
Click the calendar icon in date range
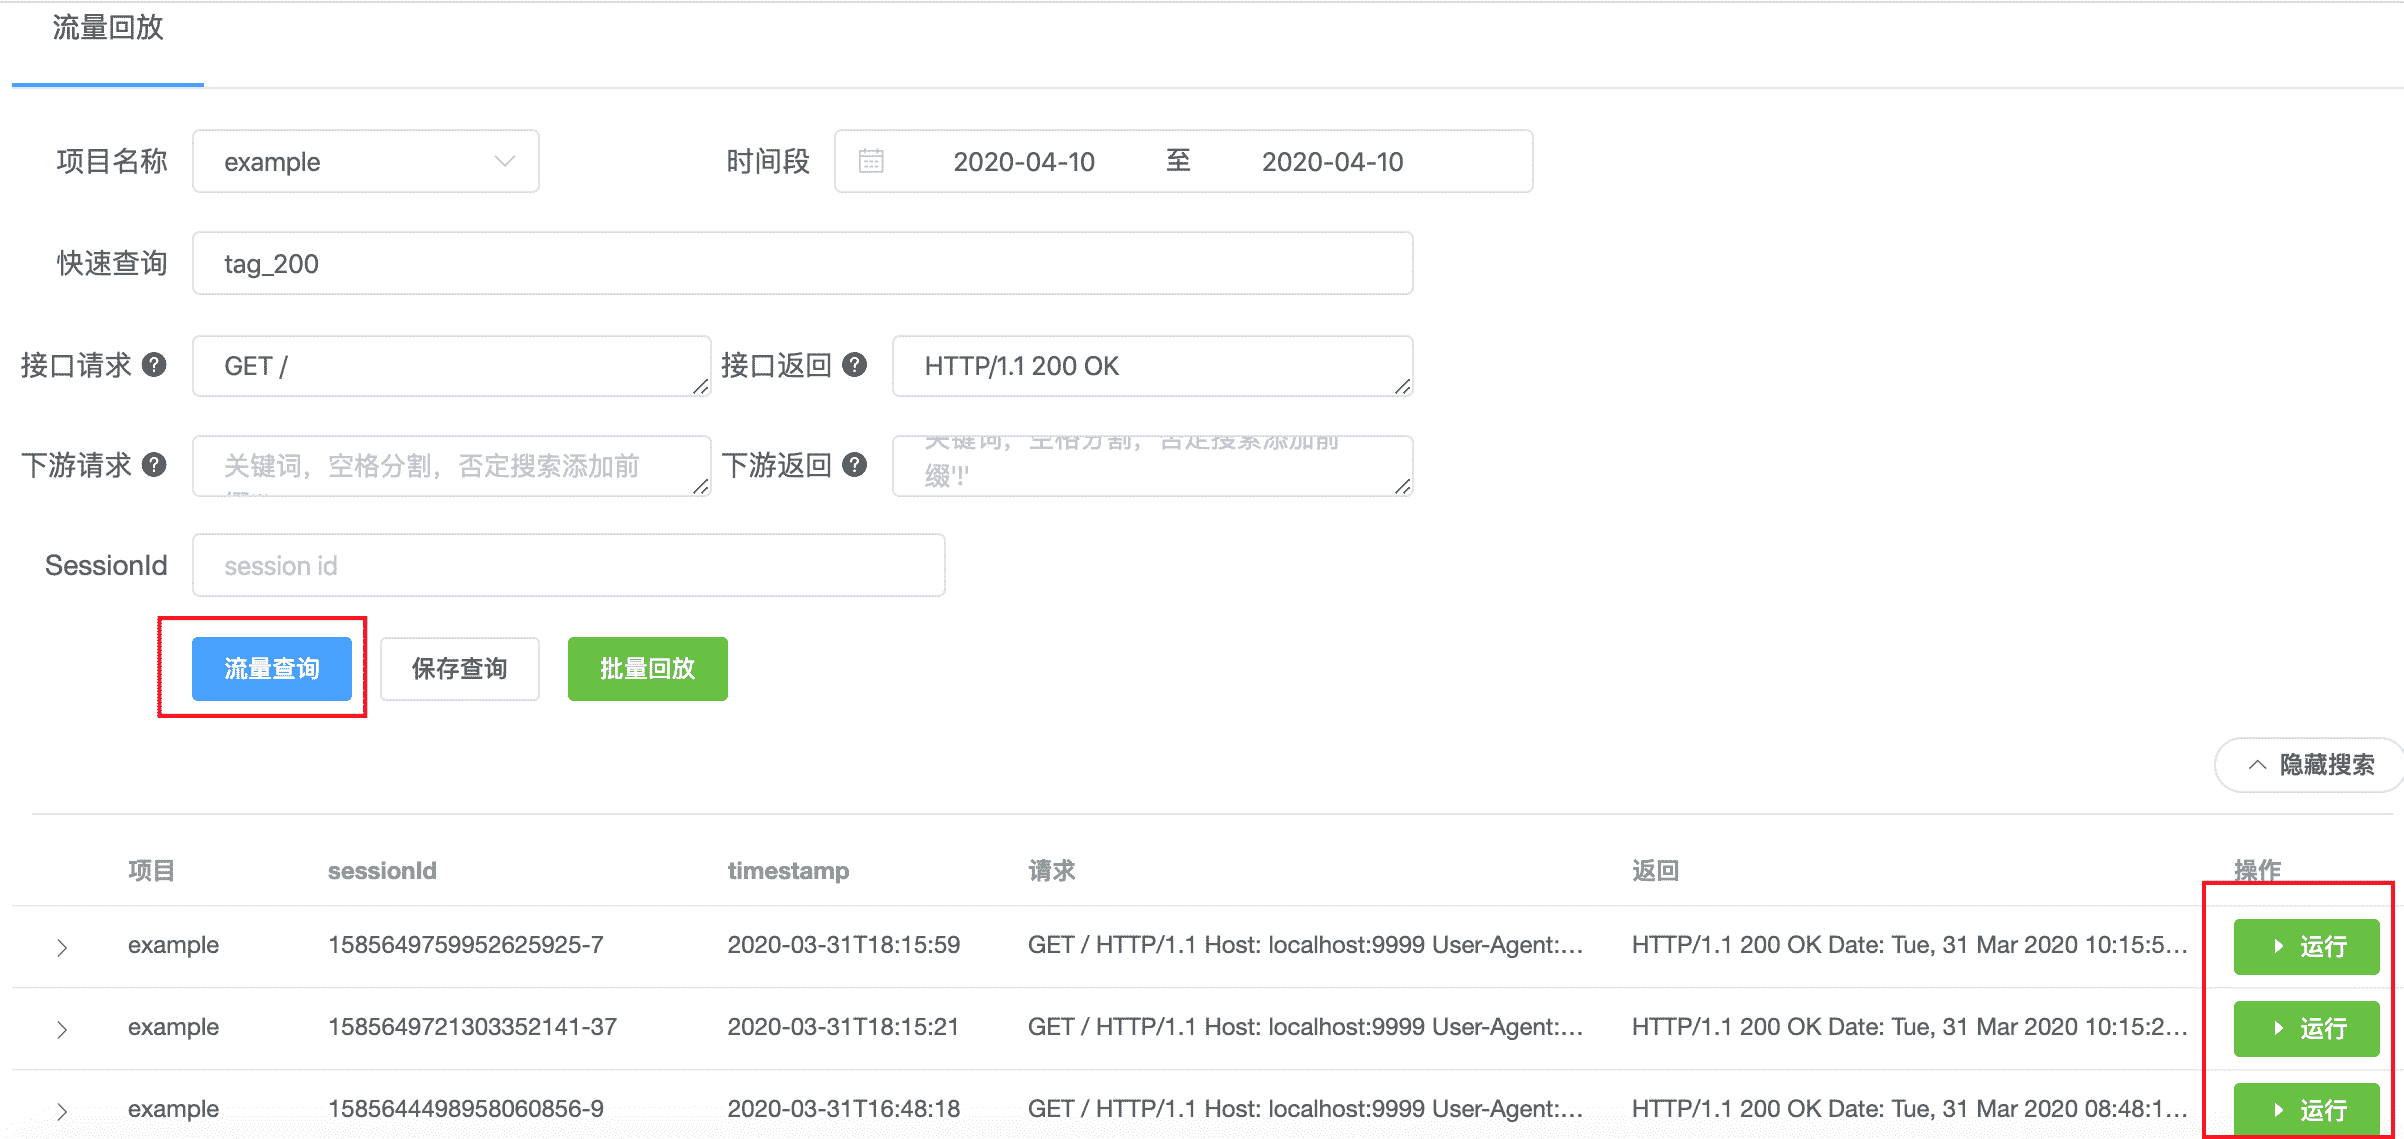(x=871, y=161)
